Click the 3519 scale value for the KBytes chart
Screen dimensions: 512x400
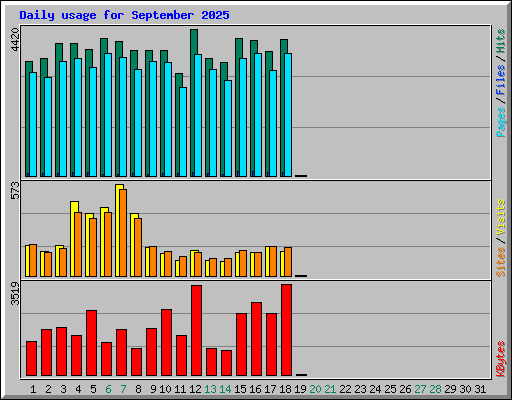pos(15,294)
